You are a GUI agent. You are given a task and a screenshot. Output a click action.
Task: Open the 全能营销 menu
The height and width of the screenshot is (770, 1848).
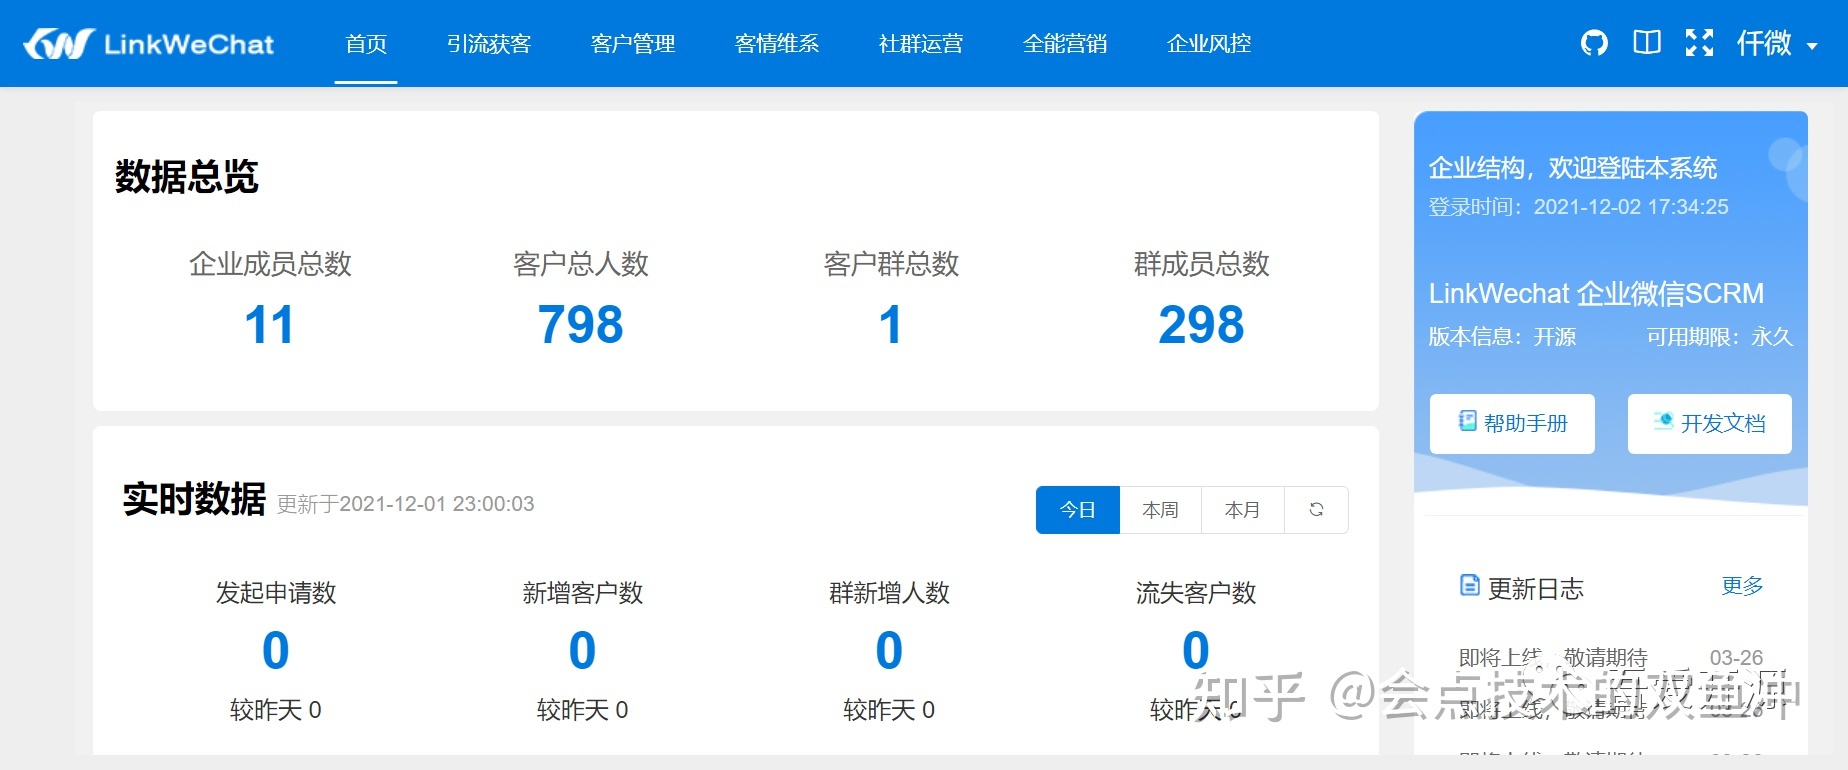coord(1065,44)
